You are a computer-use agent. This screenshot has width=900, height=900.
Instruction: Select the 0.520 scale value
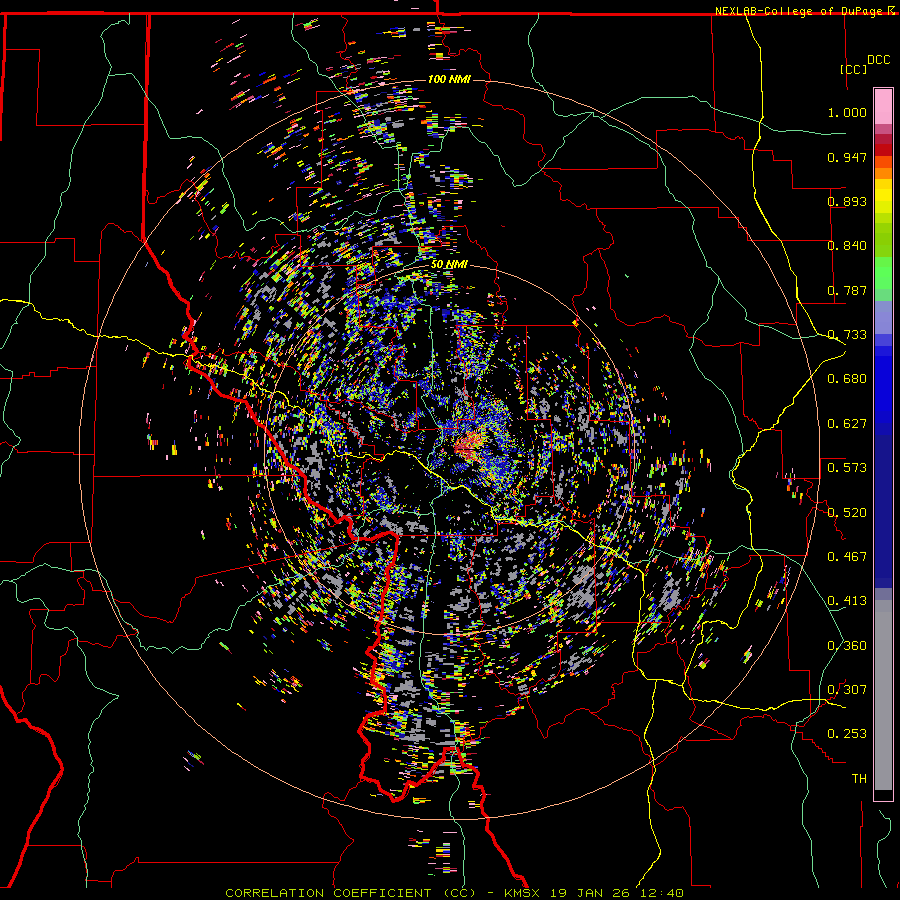pyautogui.click(x=847, y=512)
